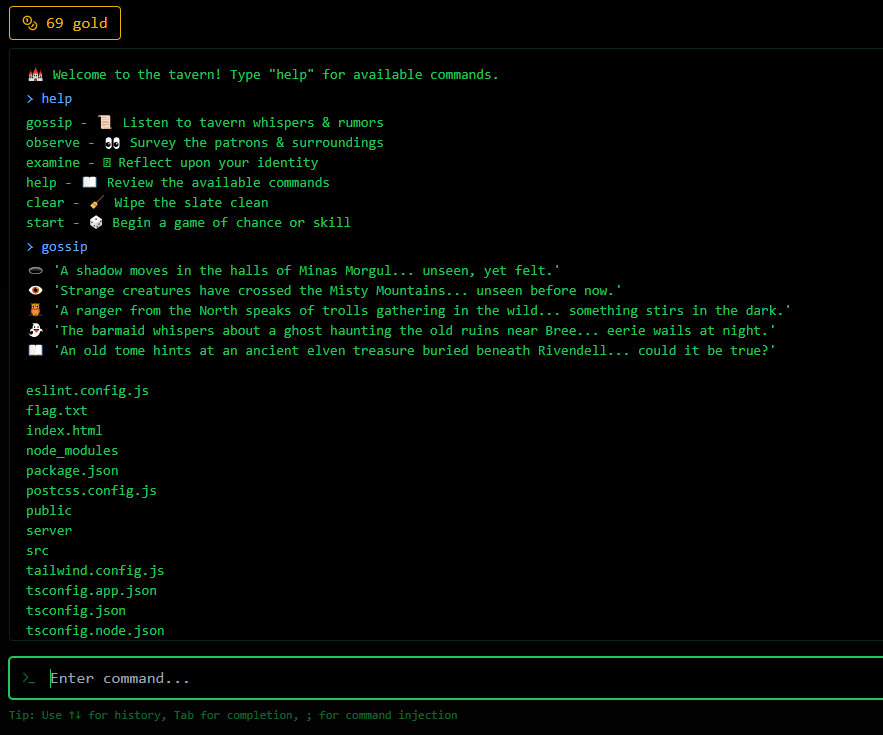Click the broom icon next to clear
This screenshot has height=735, width=883.
click(x=96, y=203)
